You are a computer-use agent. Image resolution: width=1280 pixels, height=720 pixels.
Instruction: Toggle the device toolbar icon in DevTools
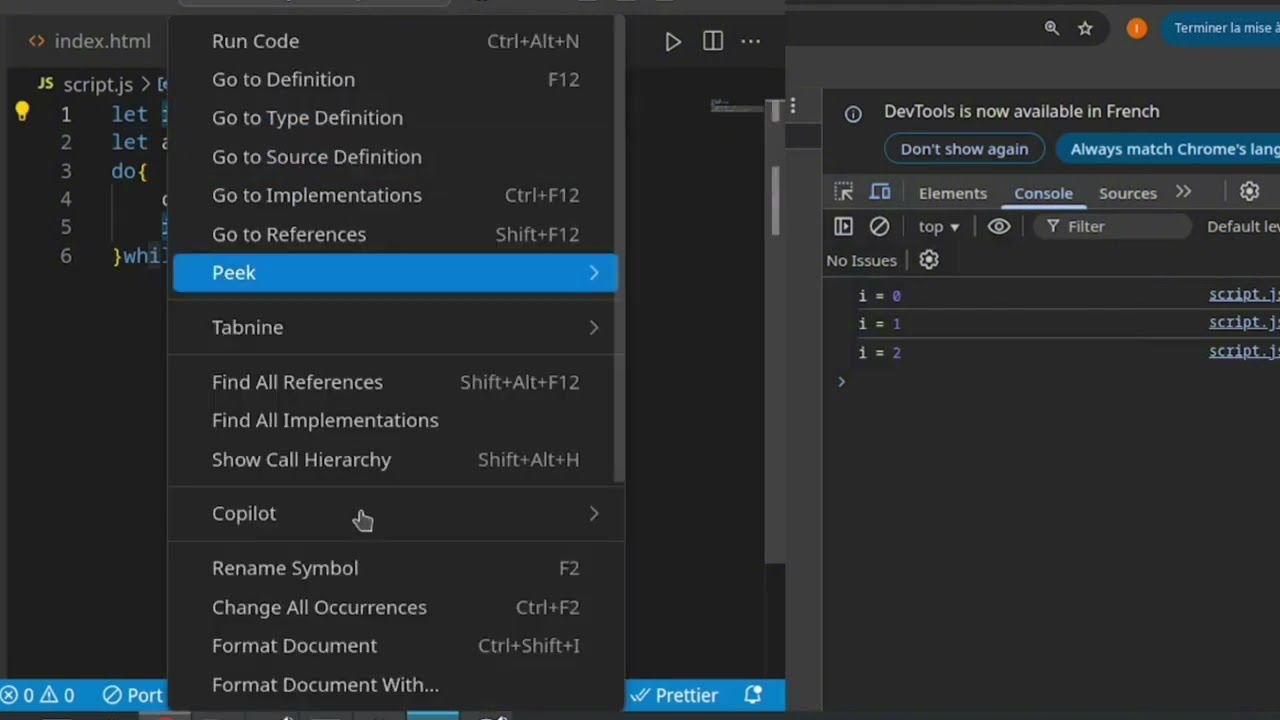(x=880, y=192)
